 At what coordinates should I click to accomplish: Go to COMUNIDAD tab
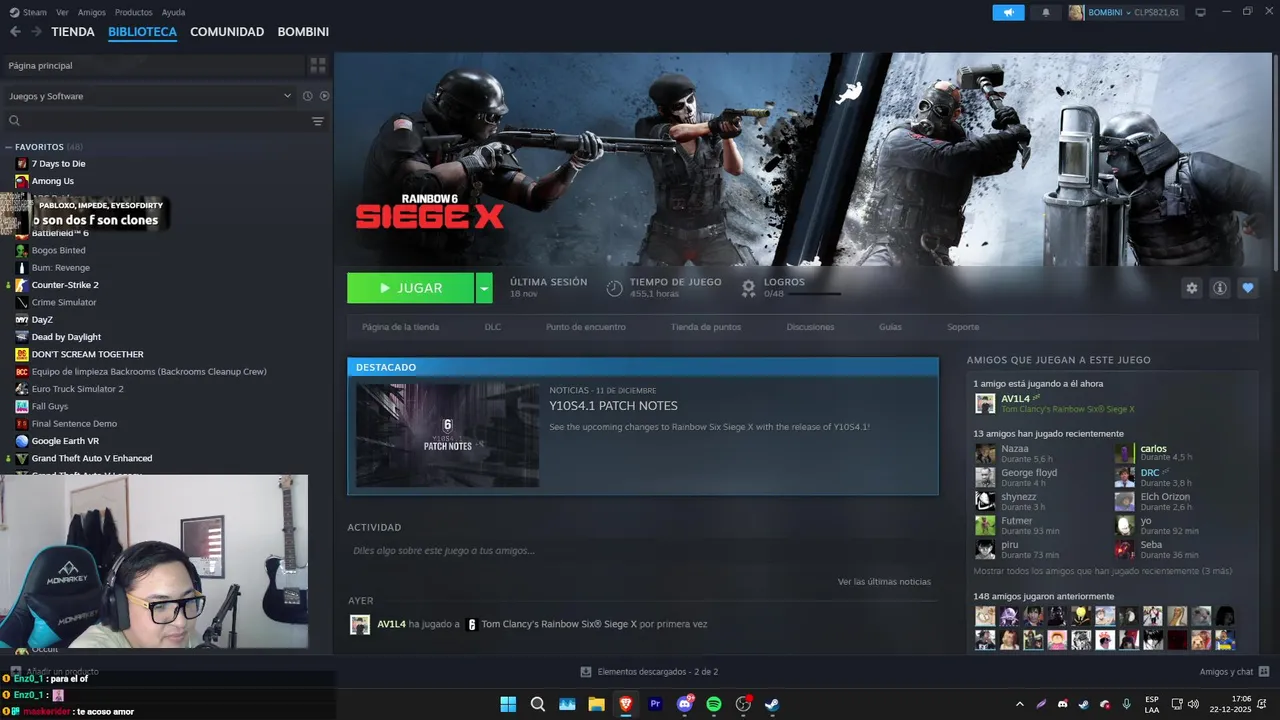pos(227,32)
